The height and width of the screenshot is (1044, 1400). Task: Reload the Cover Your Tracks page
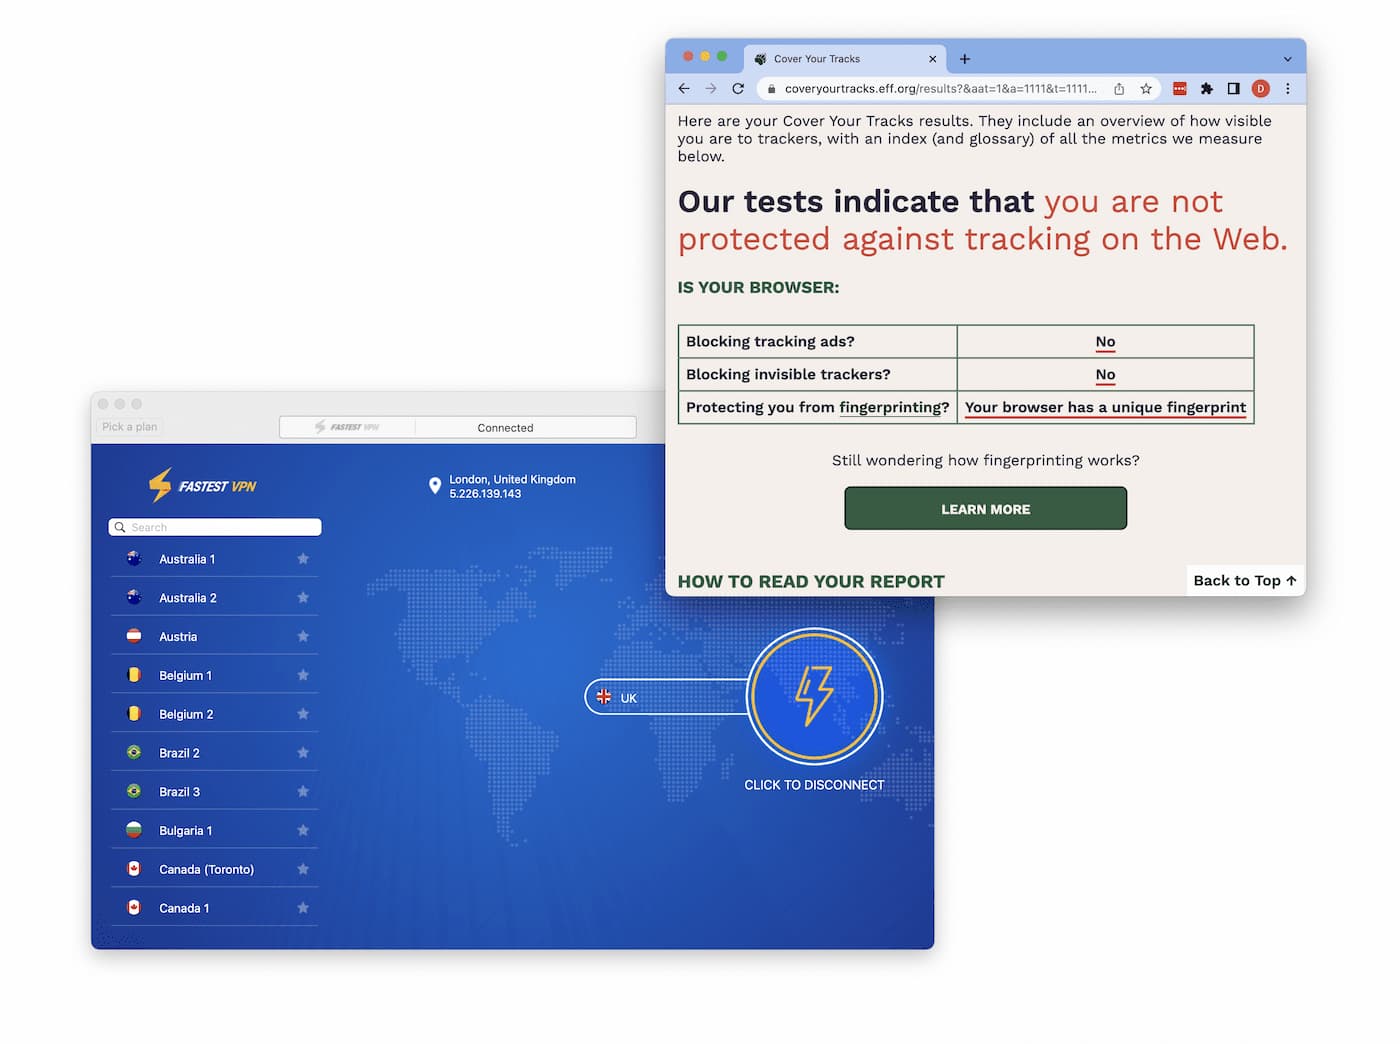click(x=738, y=88)
